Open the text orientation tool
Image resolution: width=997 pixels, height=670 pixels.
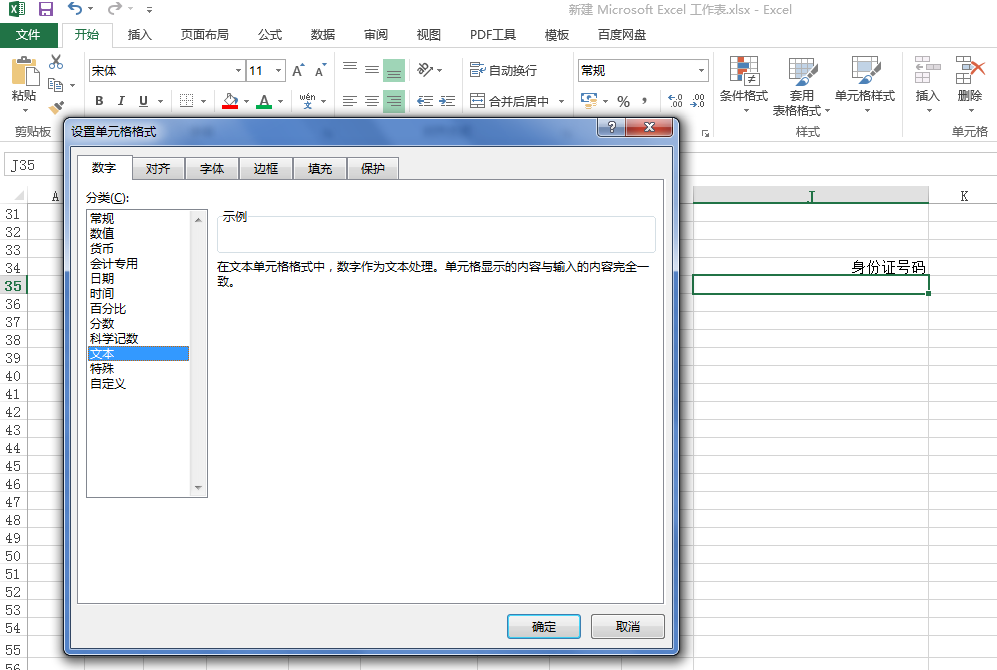(x=425, y=69)
